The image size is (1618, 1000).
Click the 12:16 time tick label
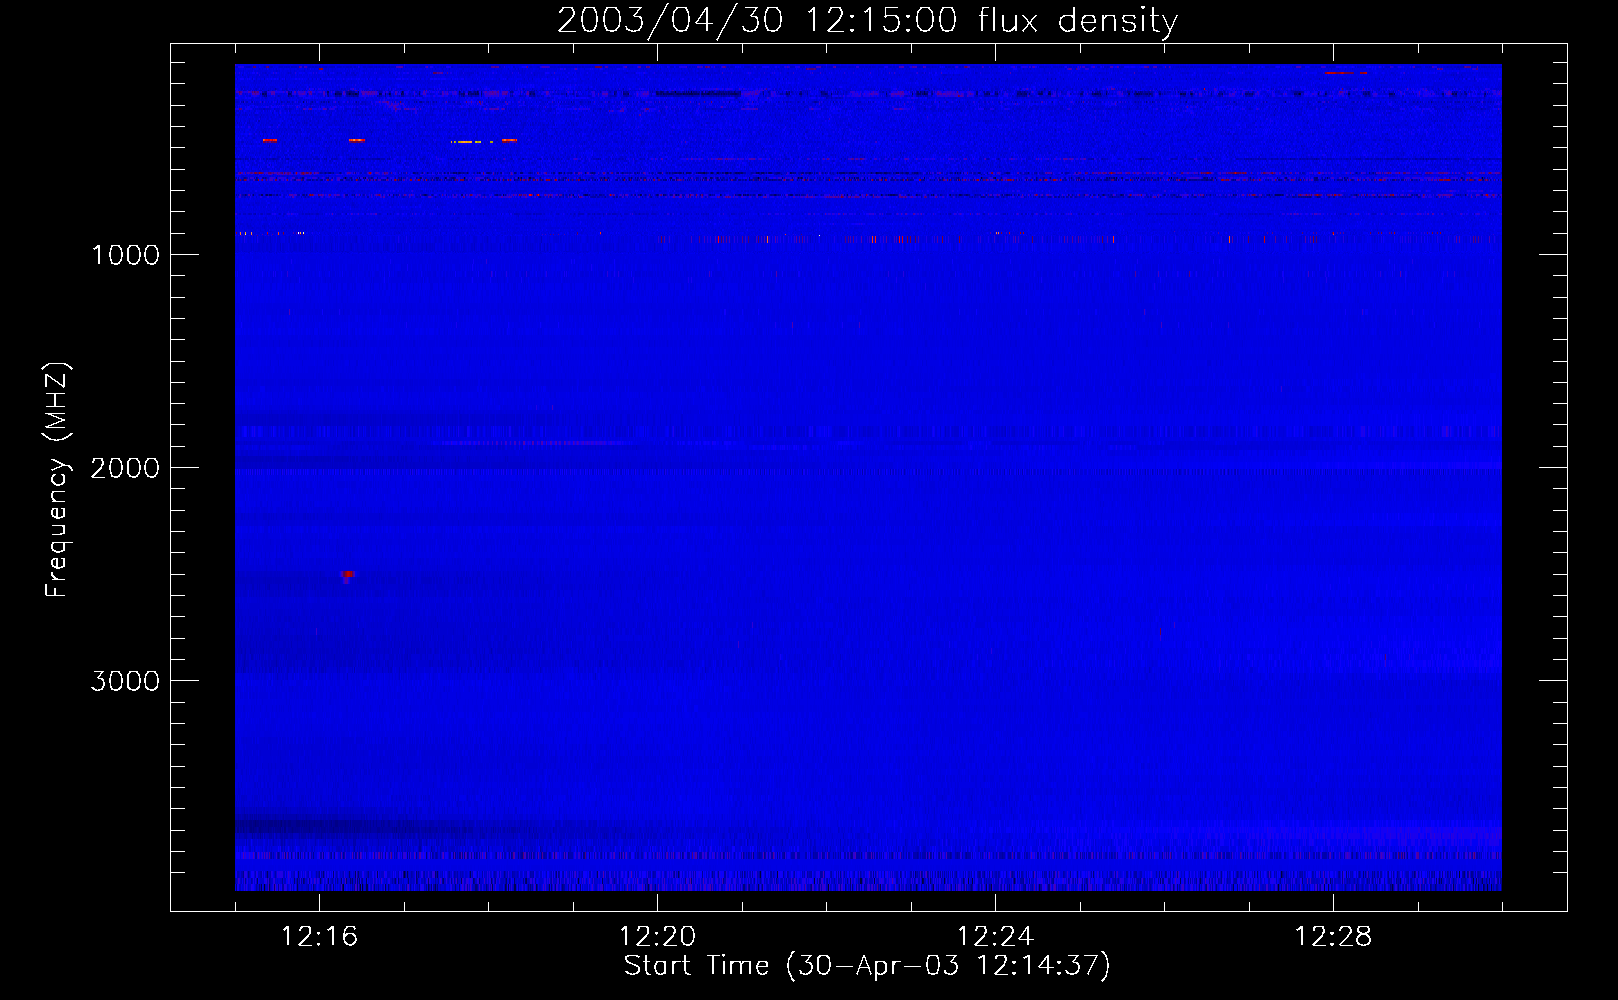coord(319,937)
